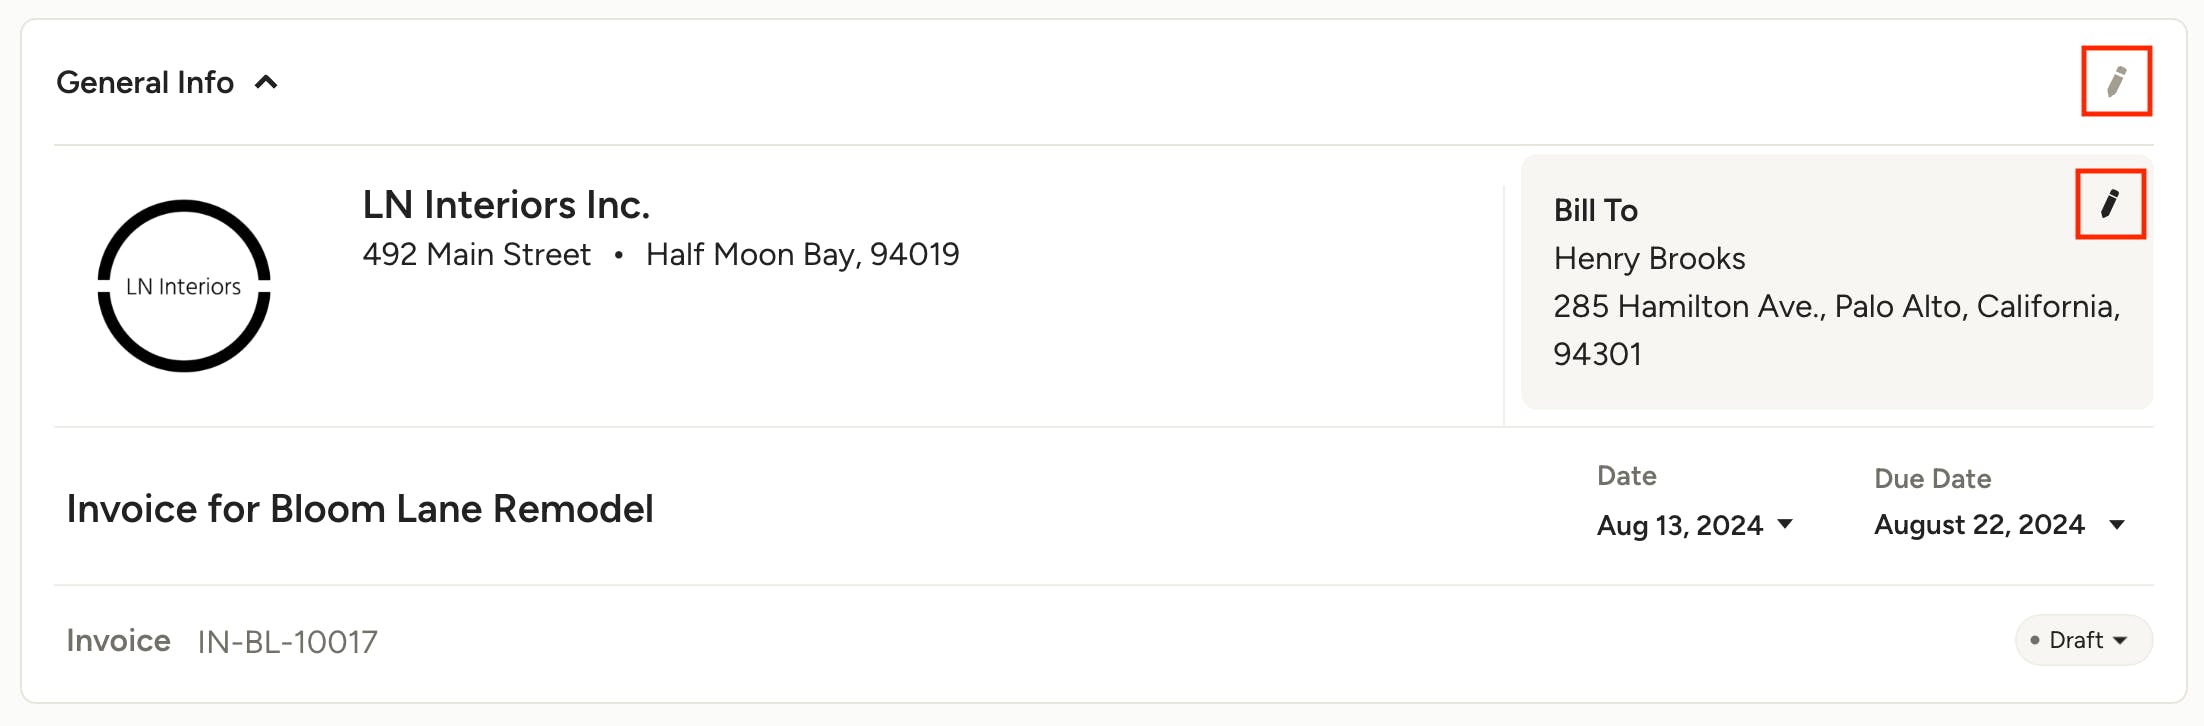
Task: Click the Half Moon Bay, 94019 text
Action: (803, 255)
